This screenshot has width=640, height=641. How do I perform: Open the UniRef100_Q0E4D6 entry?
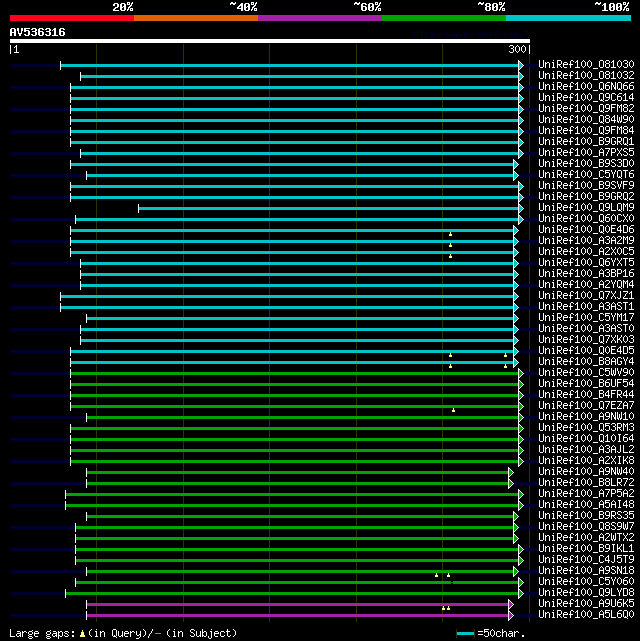tap(586, 230)
